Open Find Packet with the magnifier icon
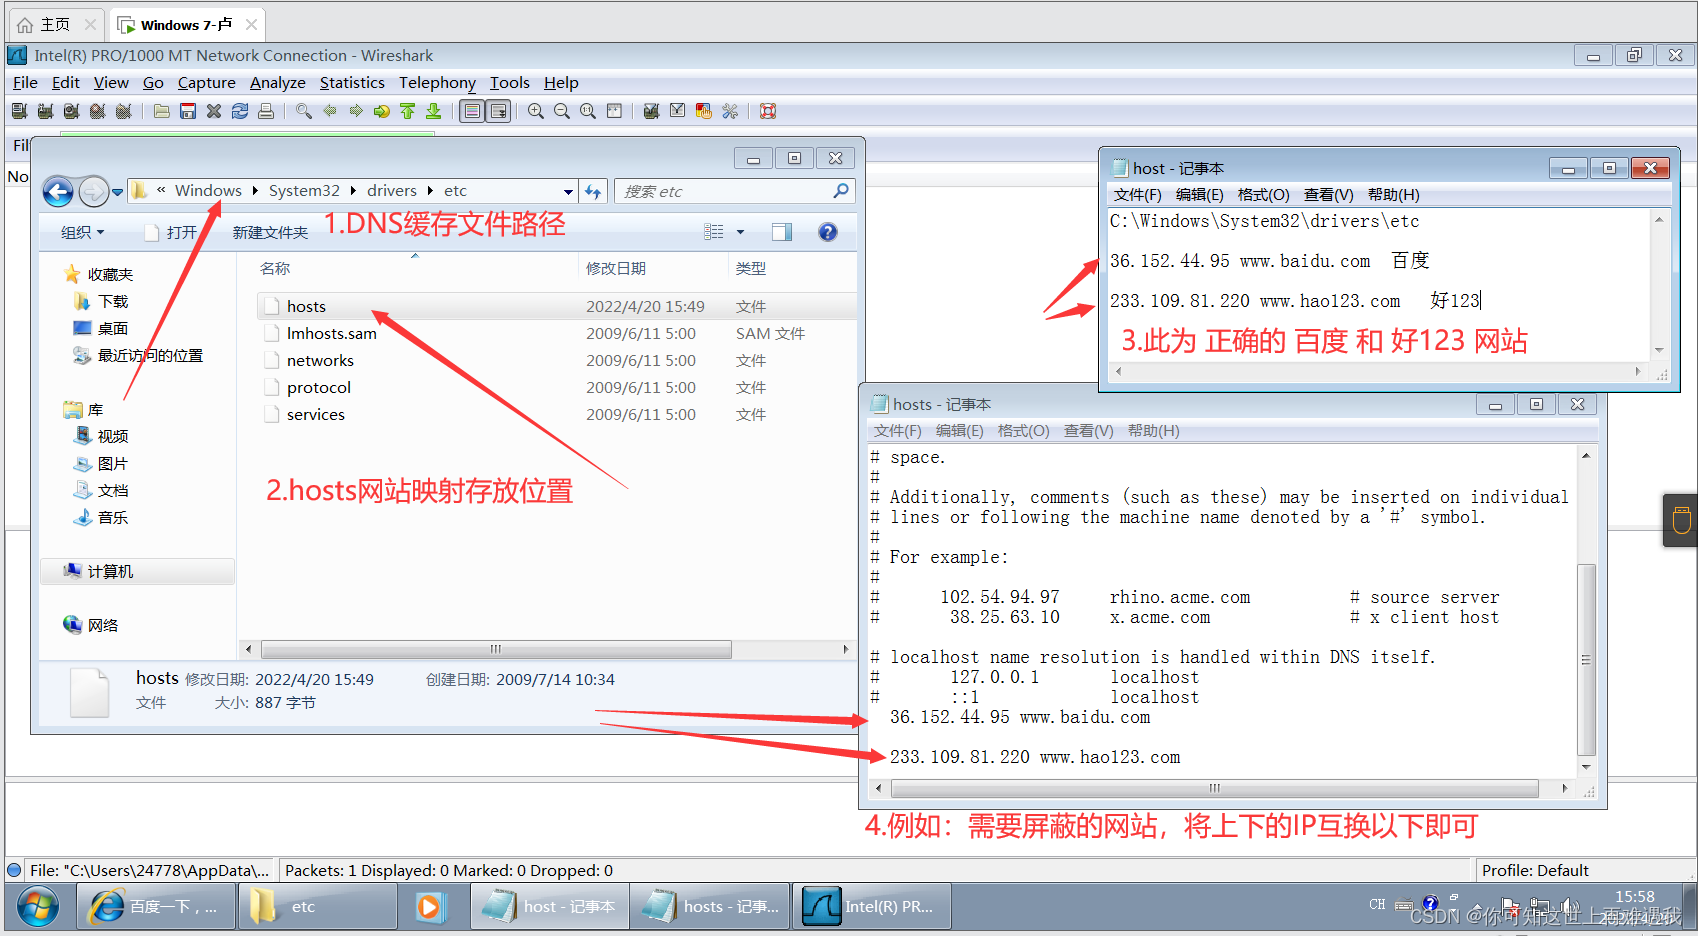 coord(304,111)
